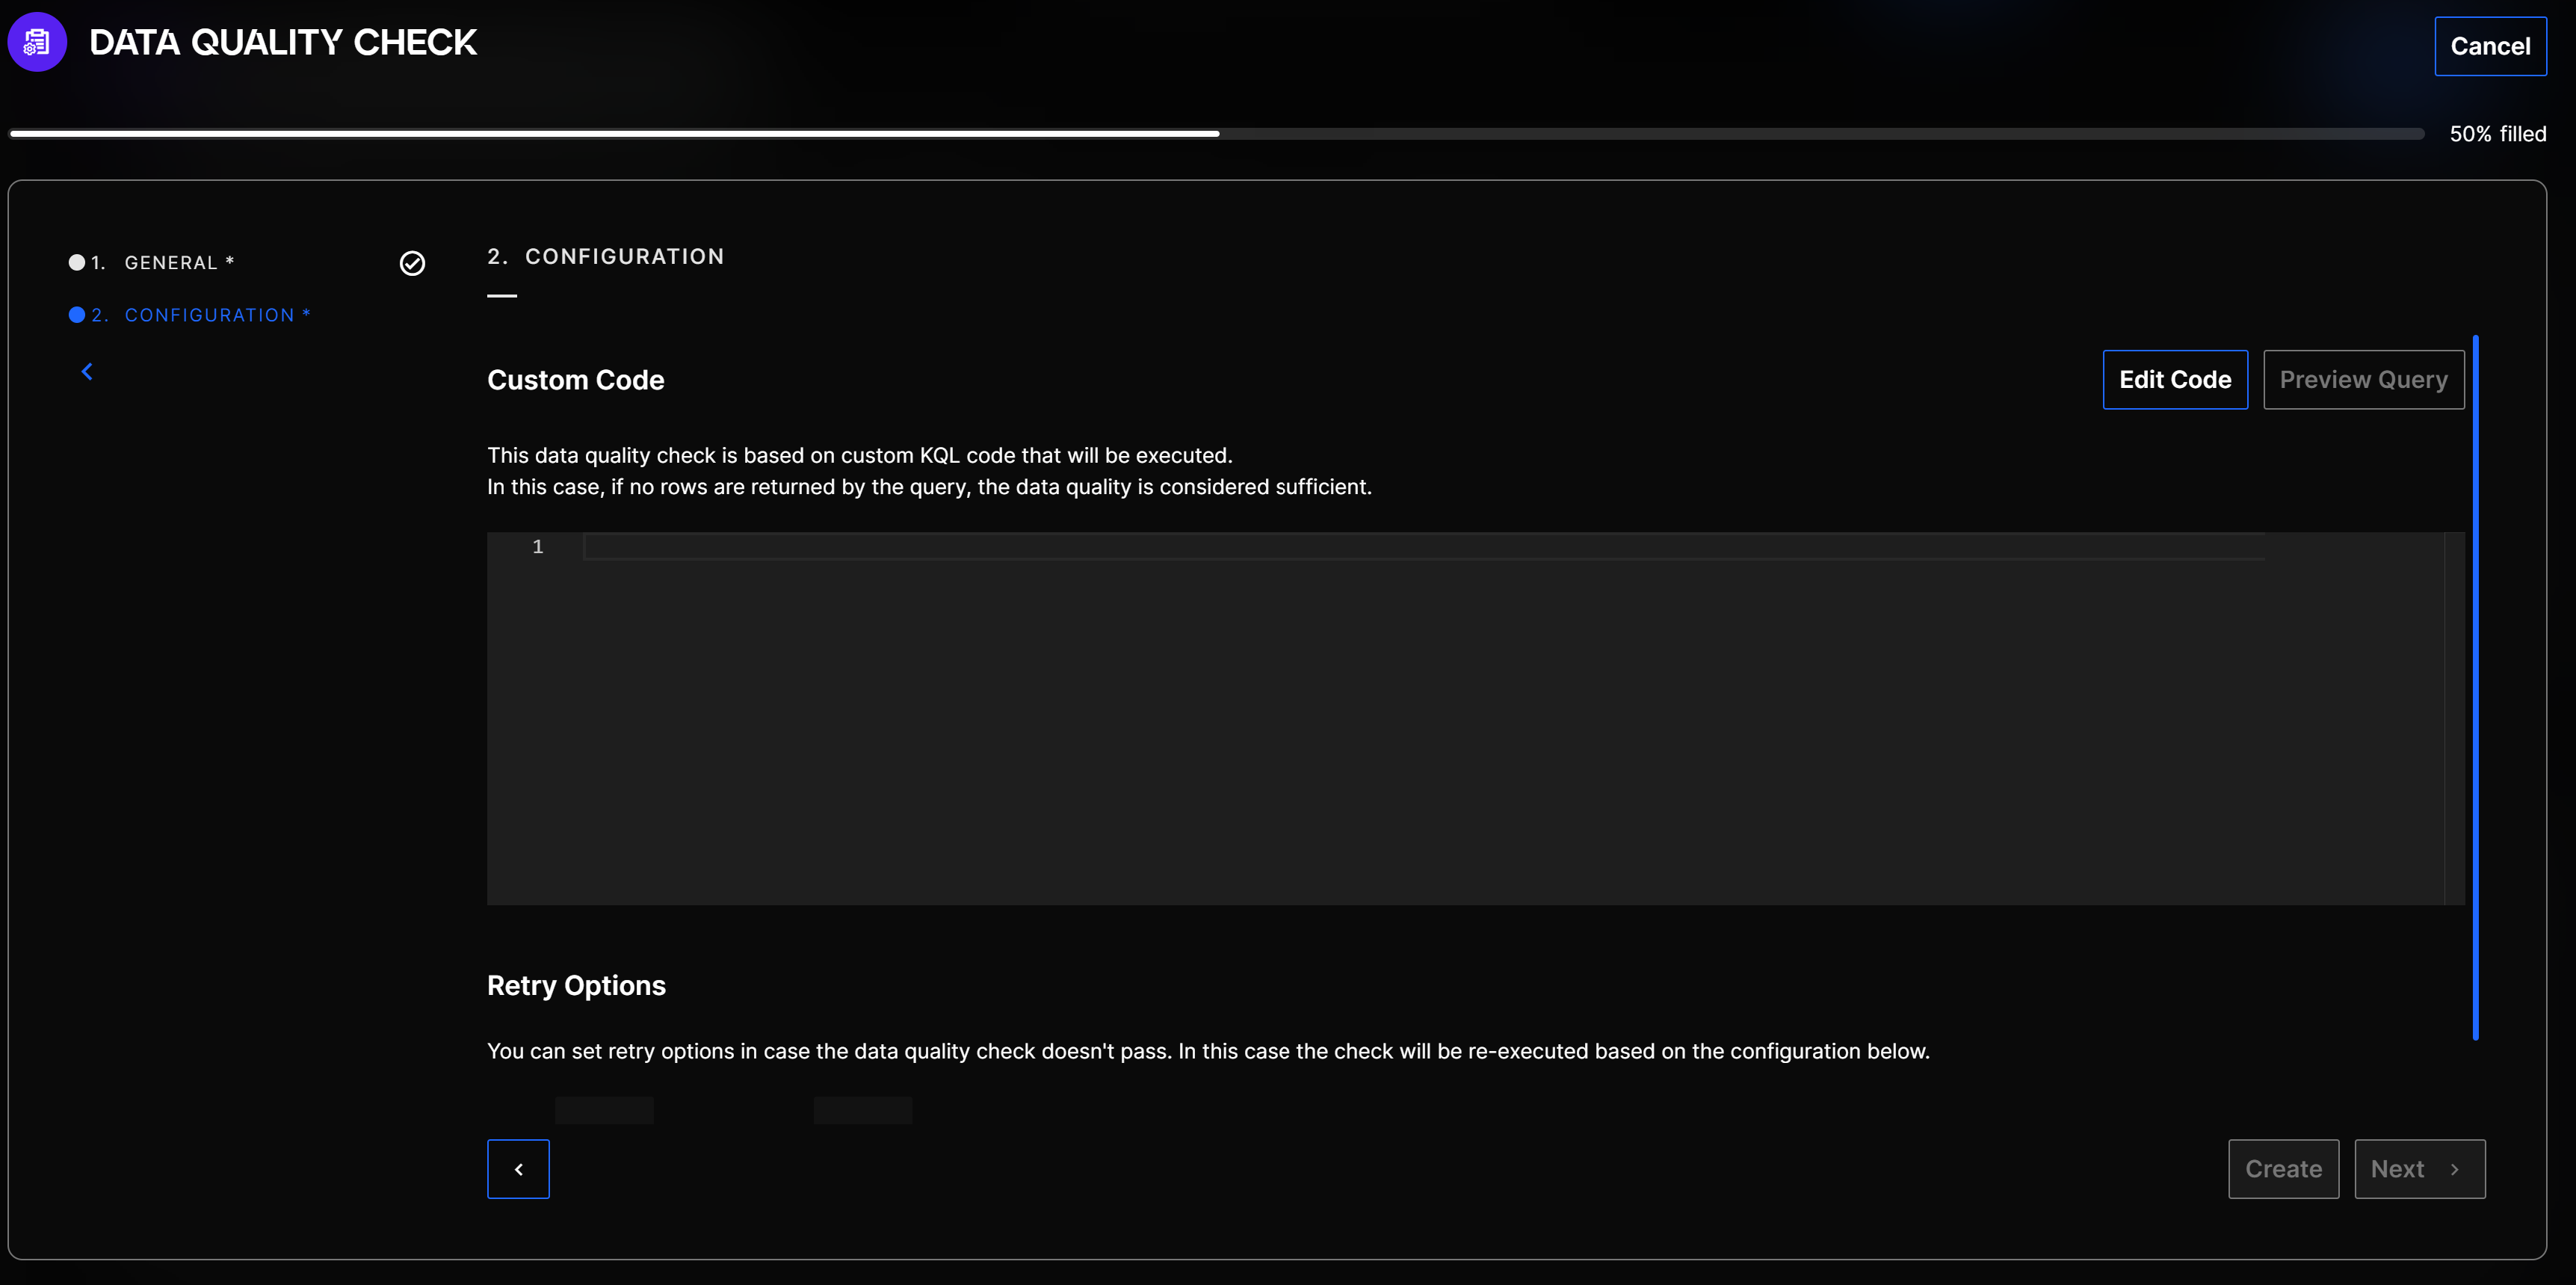Click the wizard completion progress bar

point(1215,134)
